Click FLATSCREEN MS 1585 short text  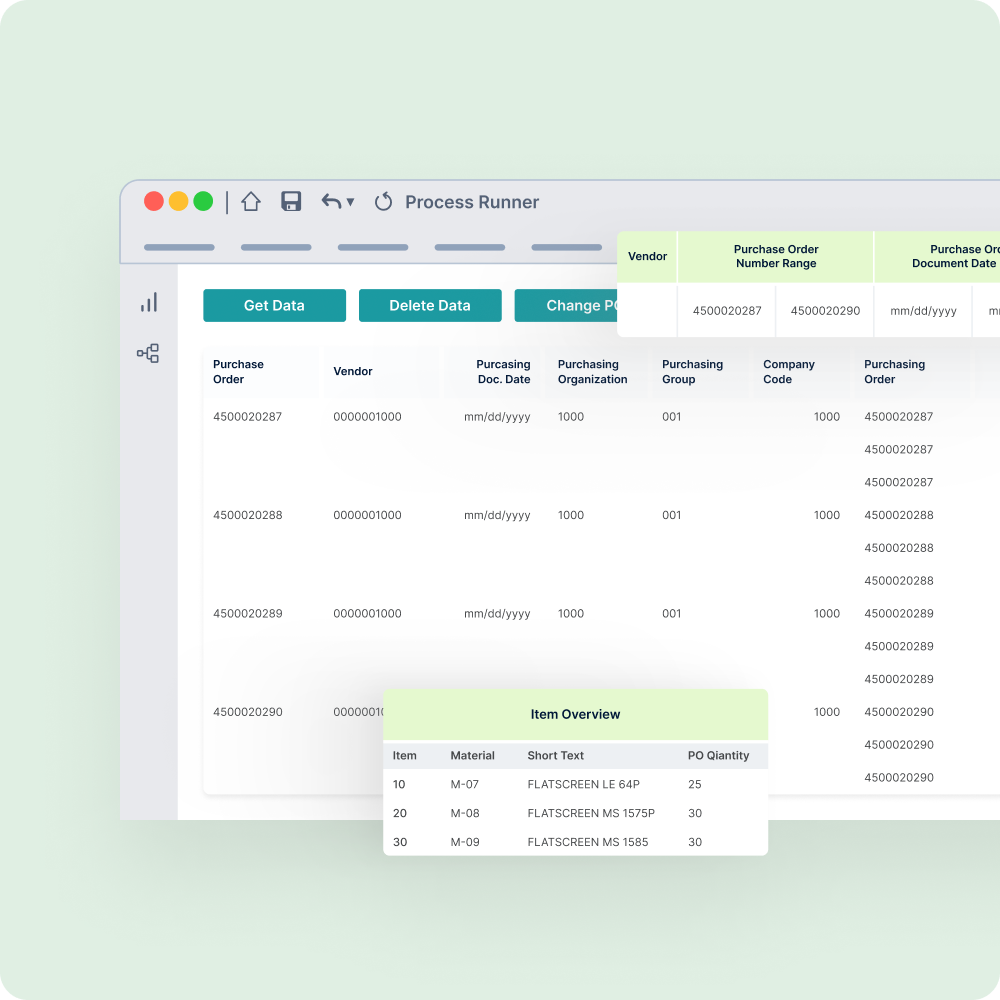pyautogui.click(x=587, y=842)
